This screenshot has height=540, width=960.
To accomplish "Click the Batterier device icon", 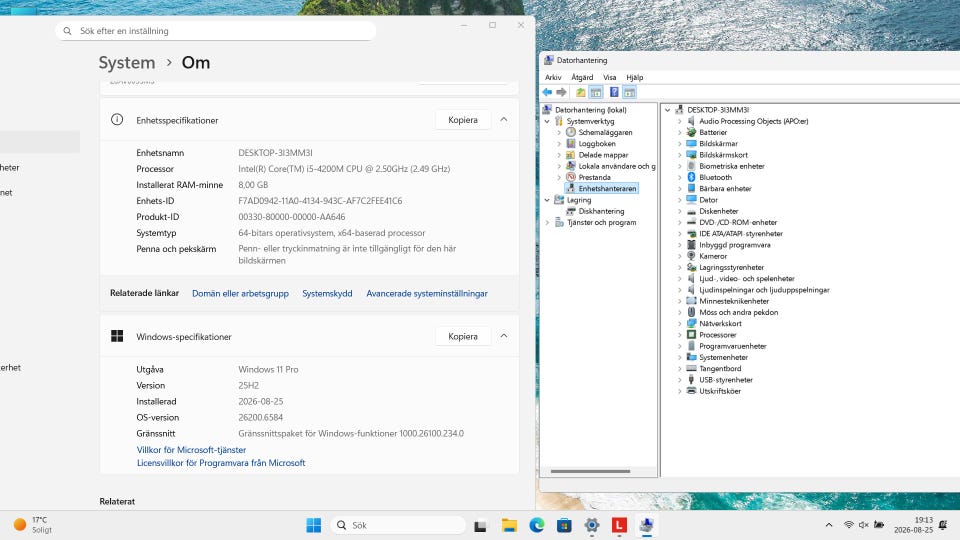I will [691, 132].
